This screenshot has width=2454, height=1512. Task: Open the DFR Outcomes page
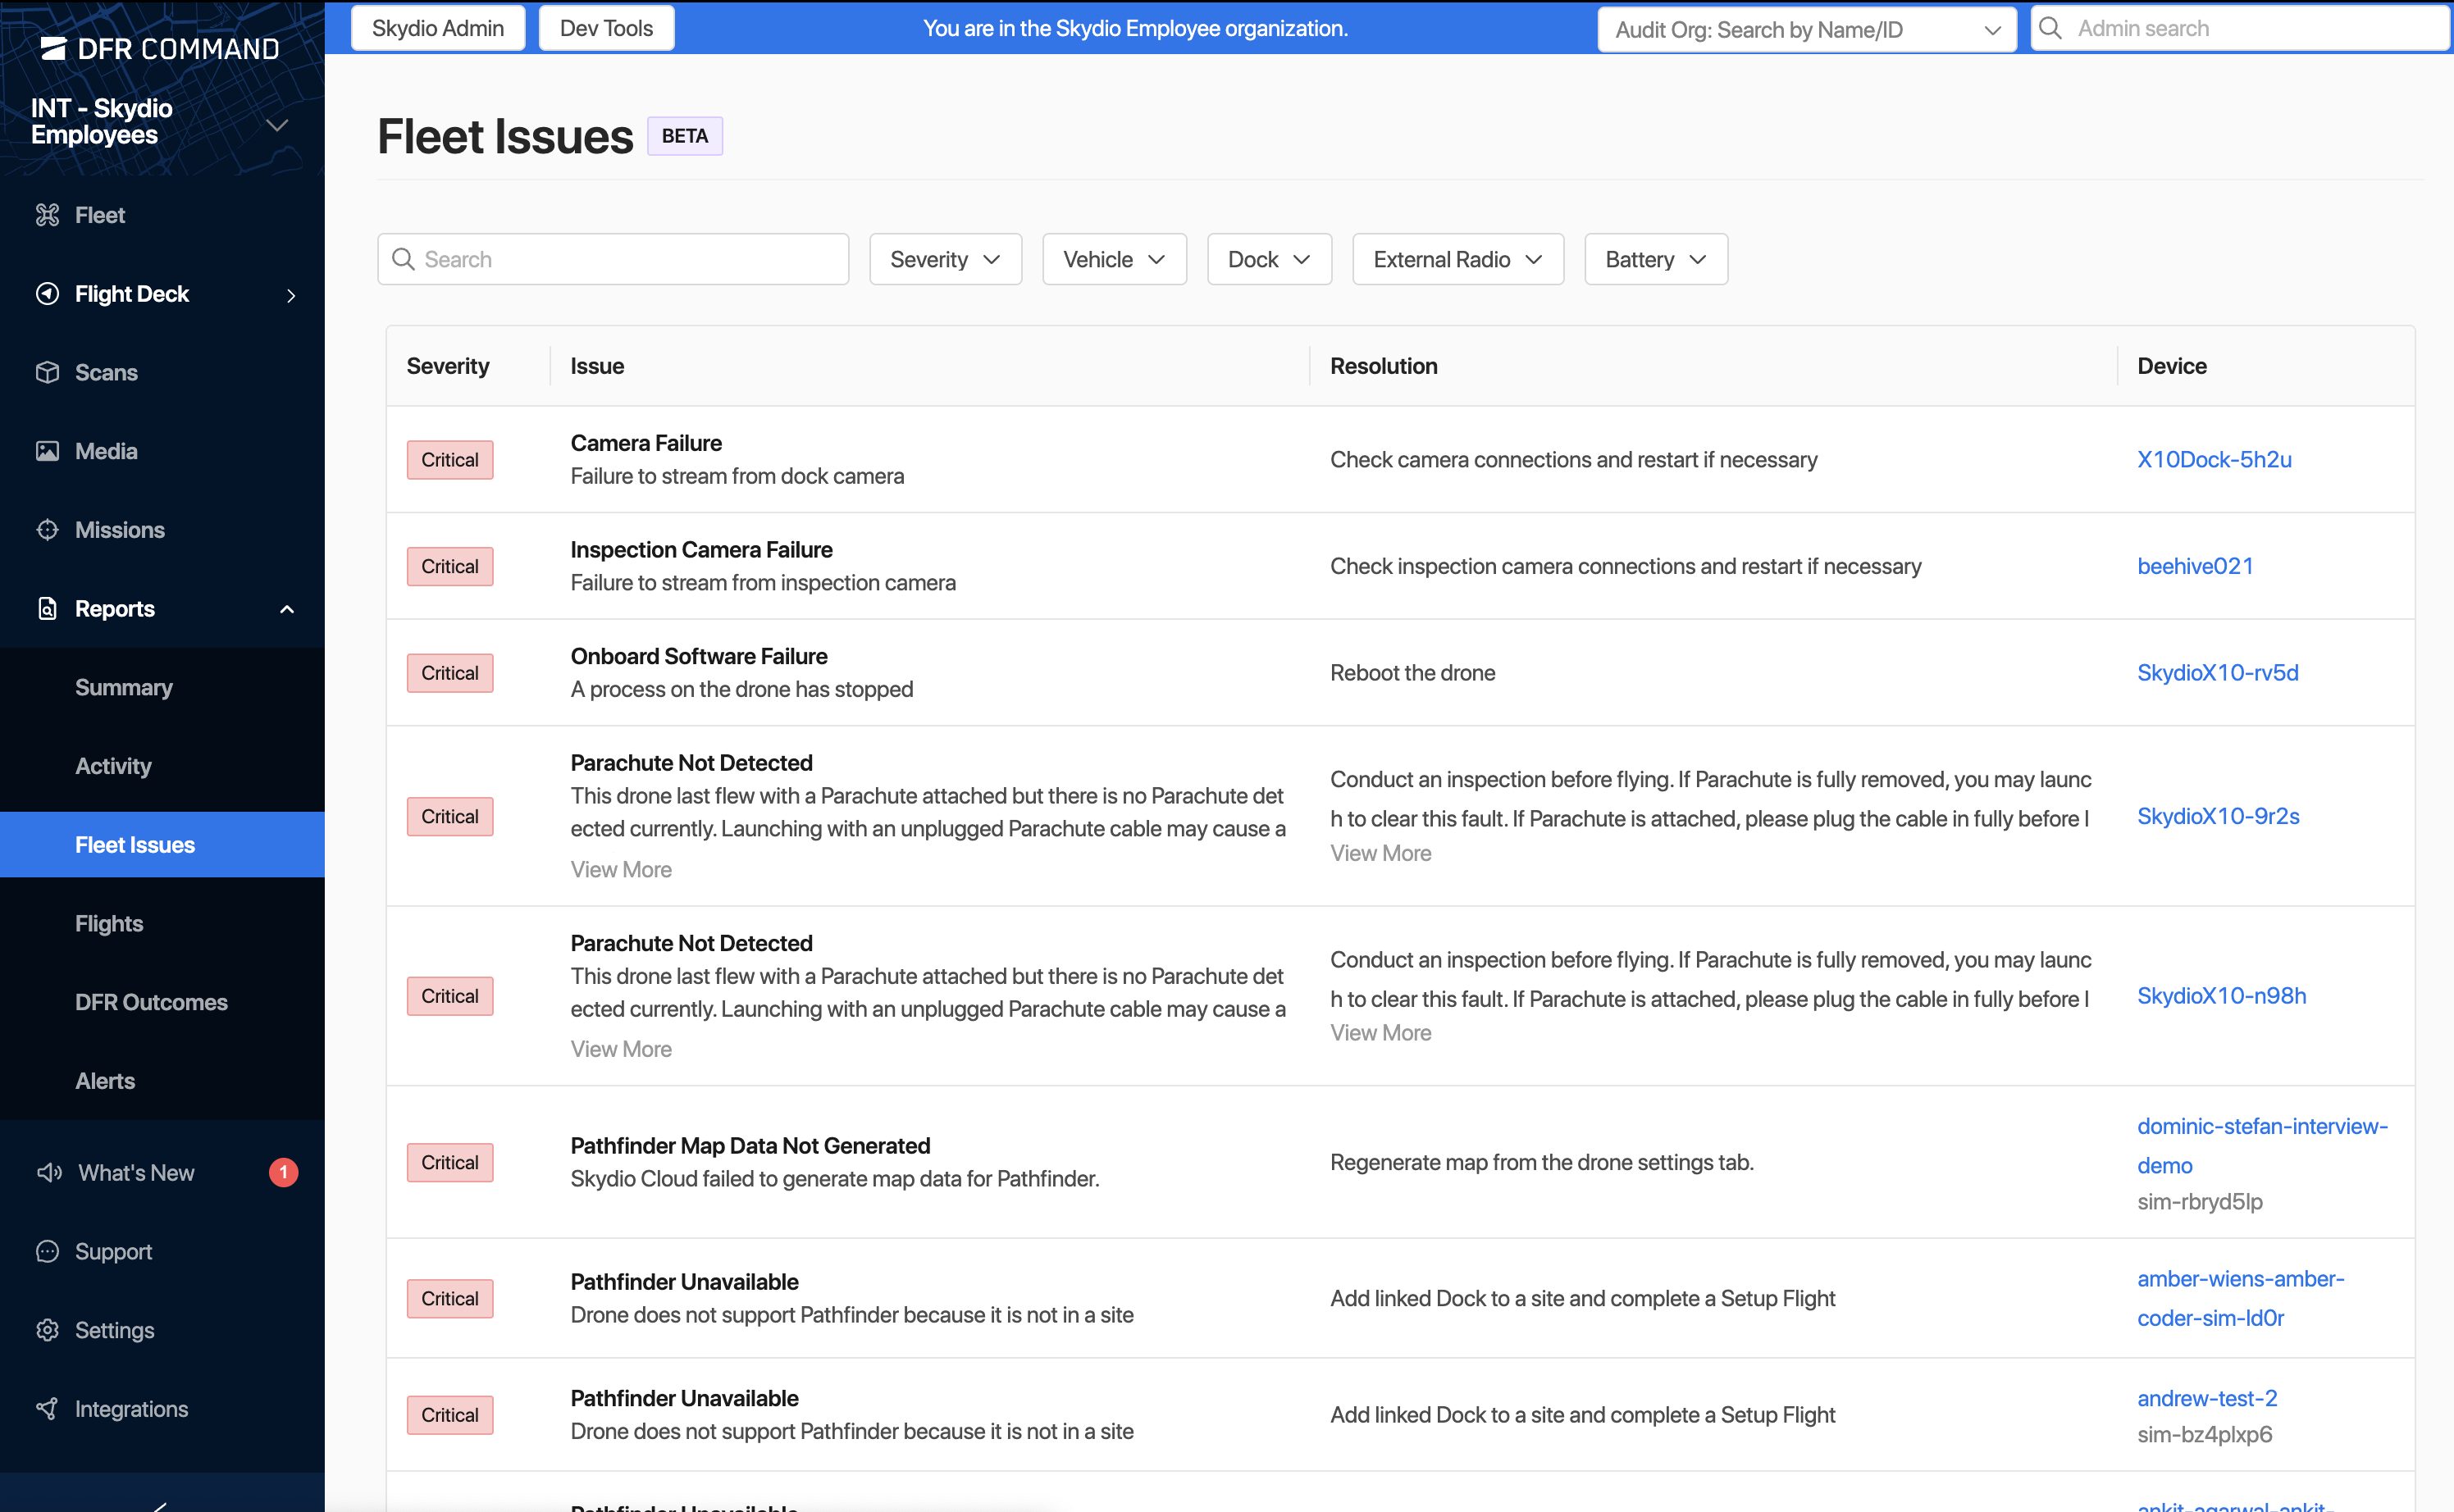[x=151, y=1002]
